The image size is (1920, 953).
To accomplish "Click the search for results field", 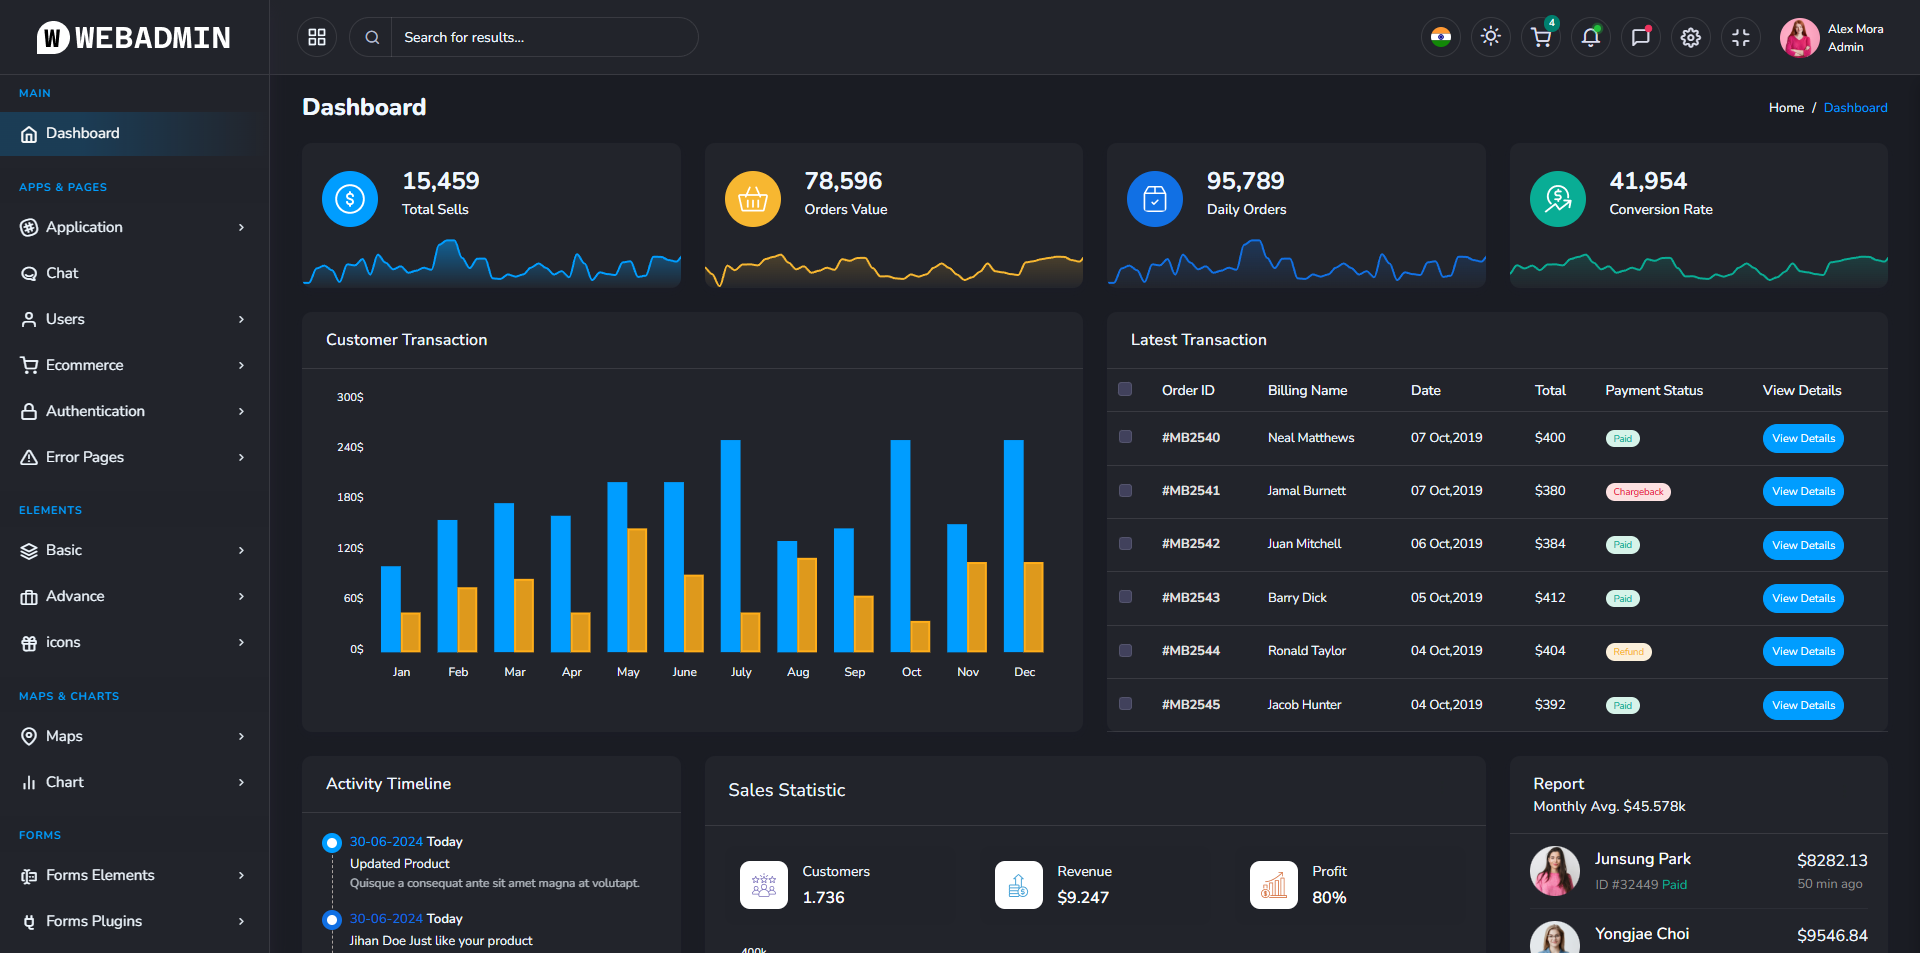I will coord(543,37).
